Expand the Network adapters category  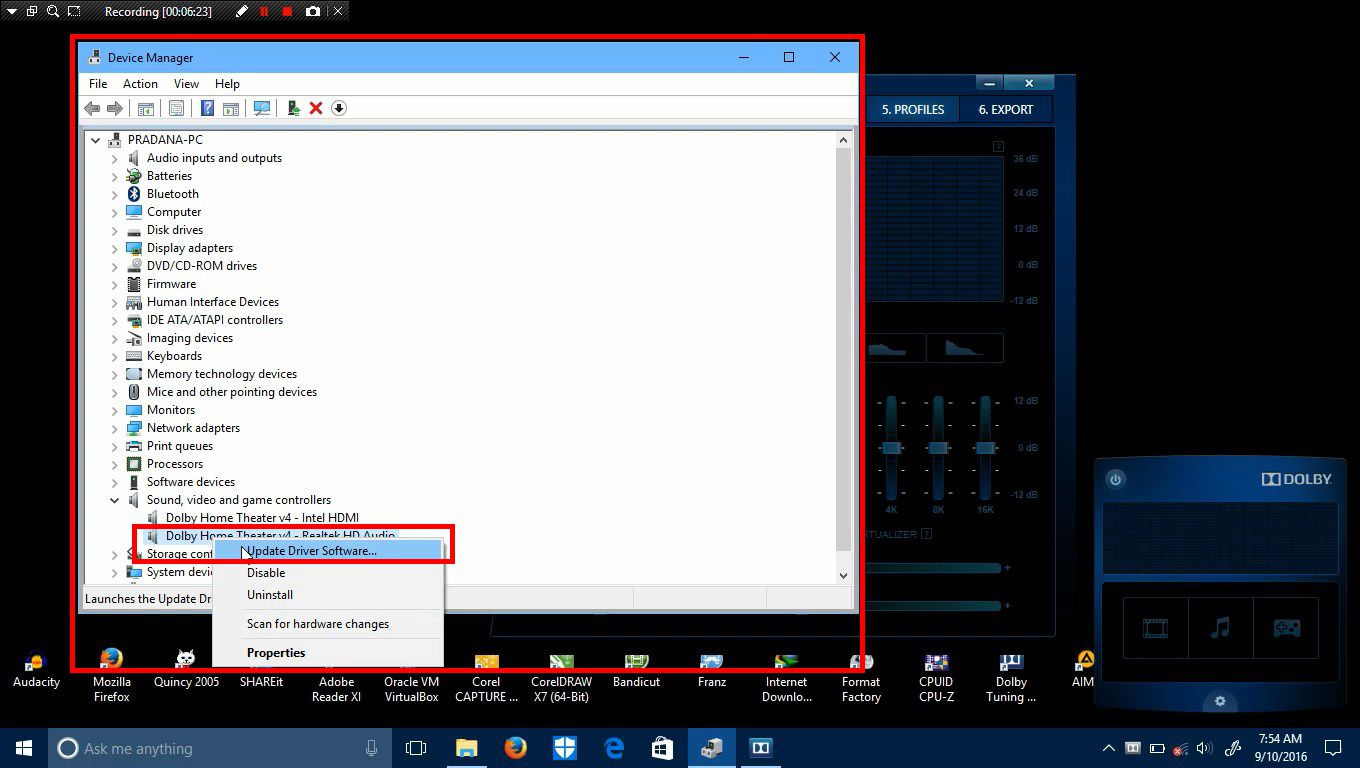(114, 428)
